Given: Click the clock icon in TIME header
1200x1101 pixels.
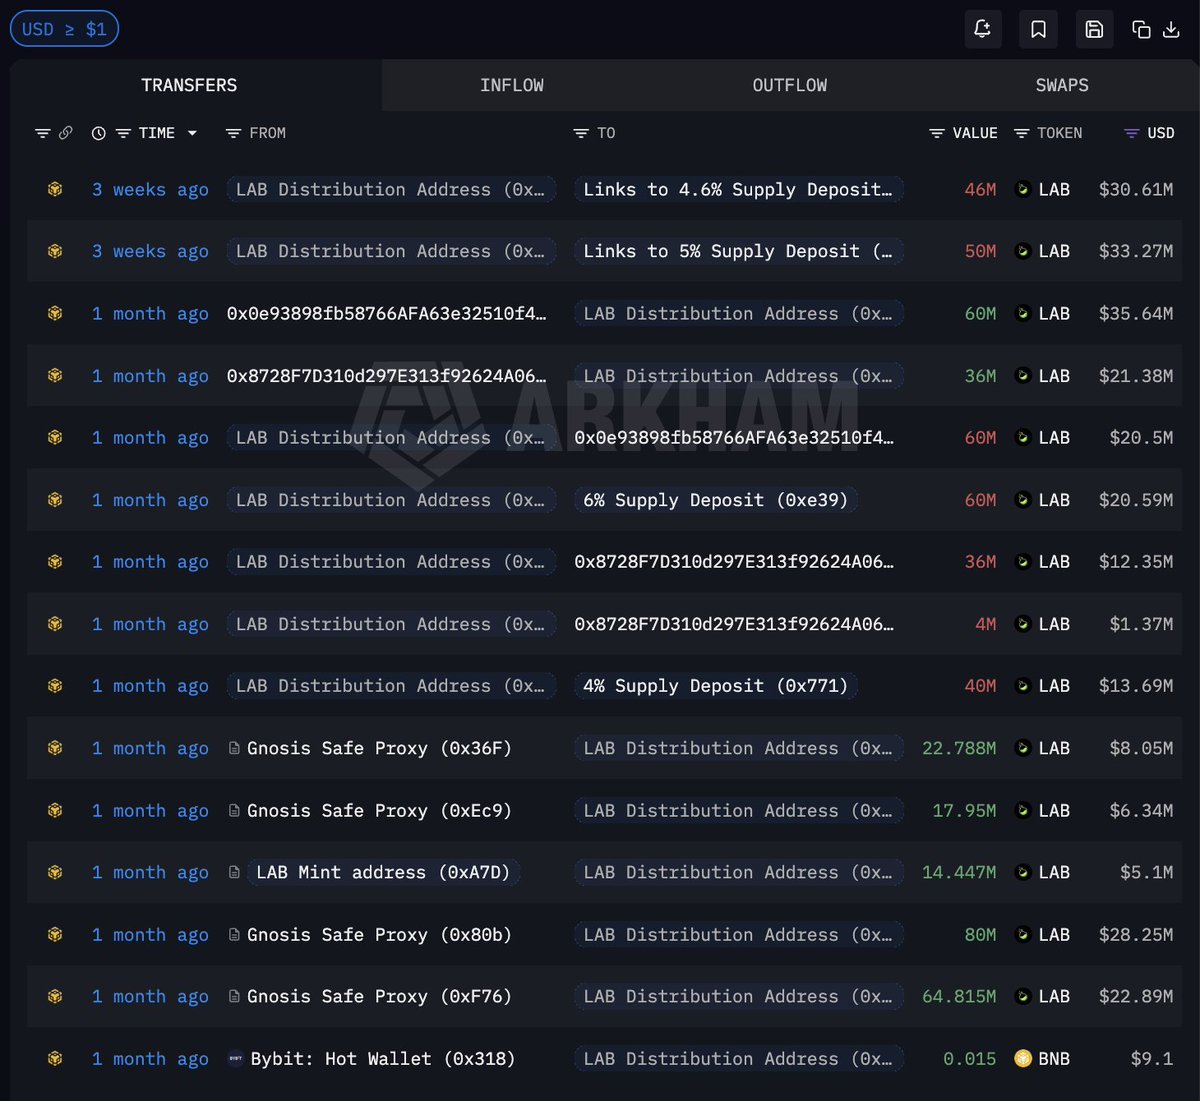Looking at the screenshot, I should coord(98,133).
